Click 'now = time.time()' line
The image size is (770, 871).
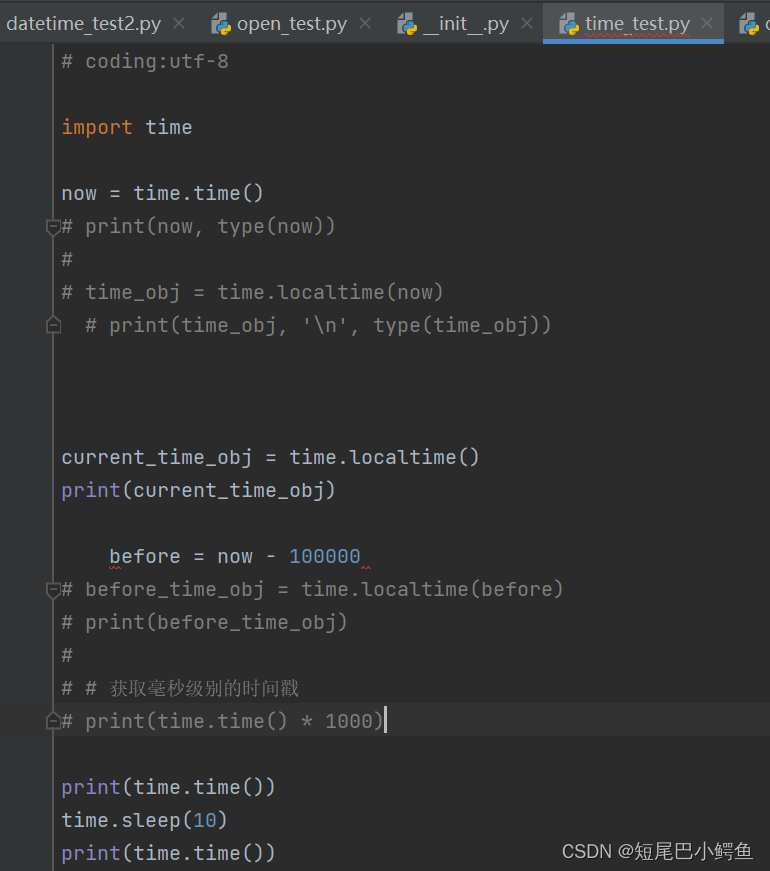tap(162, 193)
